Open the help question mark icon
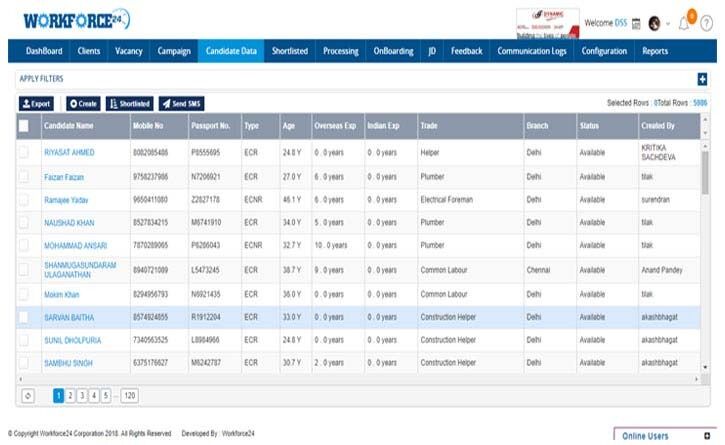 point(707,23)
